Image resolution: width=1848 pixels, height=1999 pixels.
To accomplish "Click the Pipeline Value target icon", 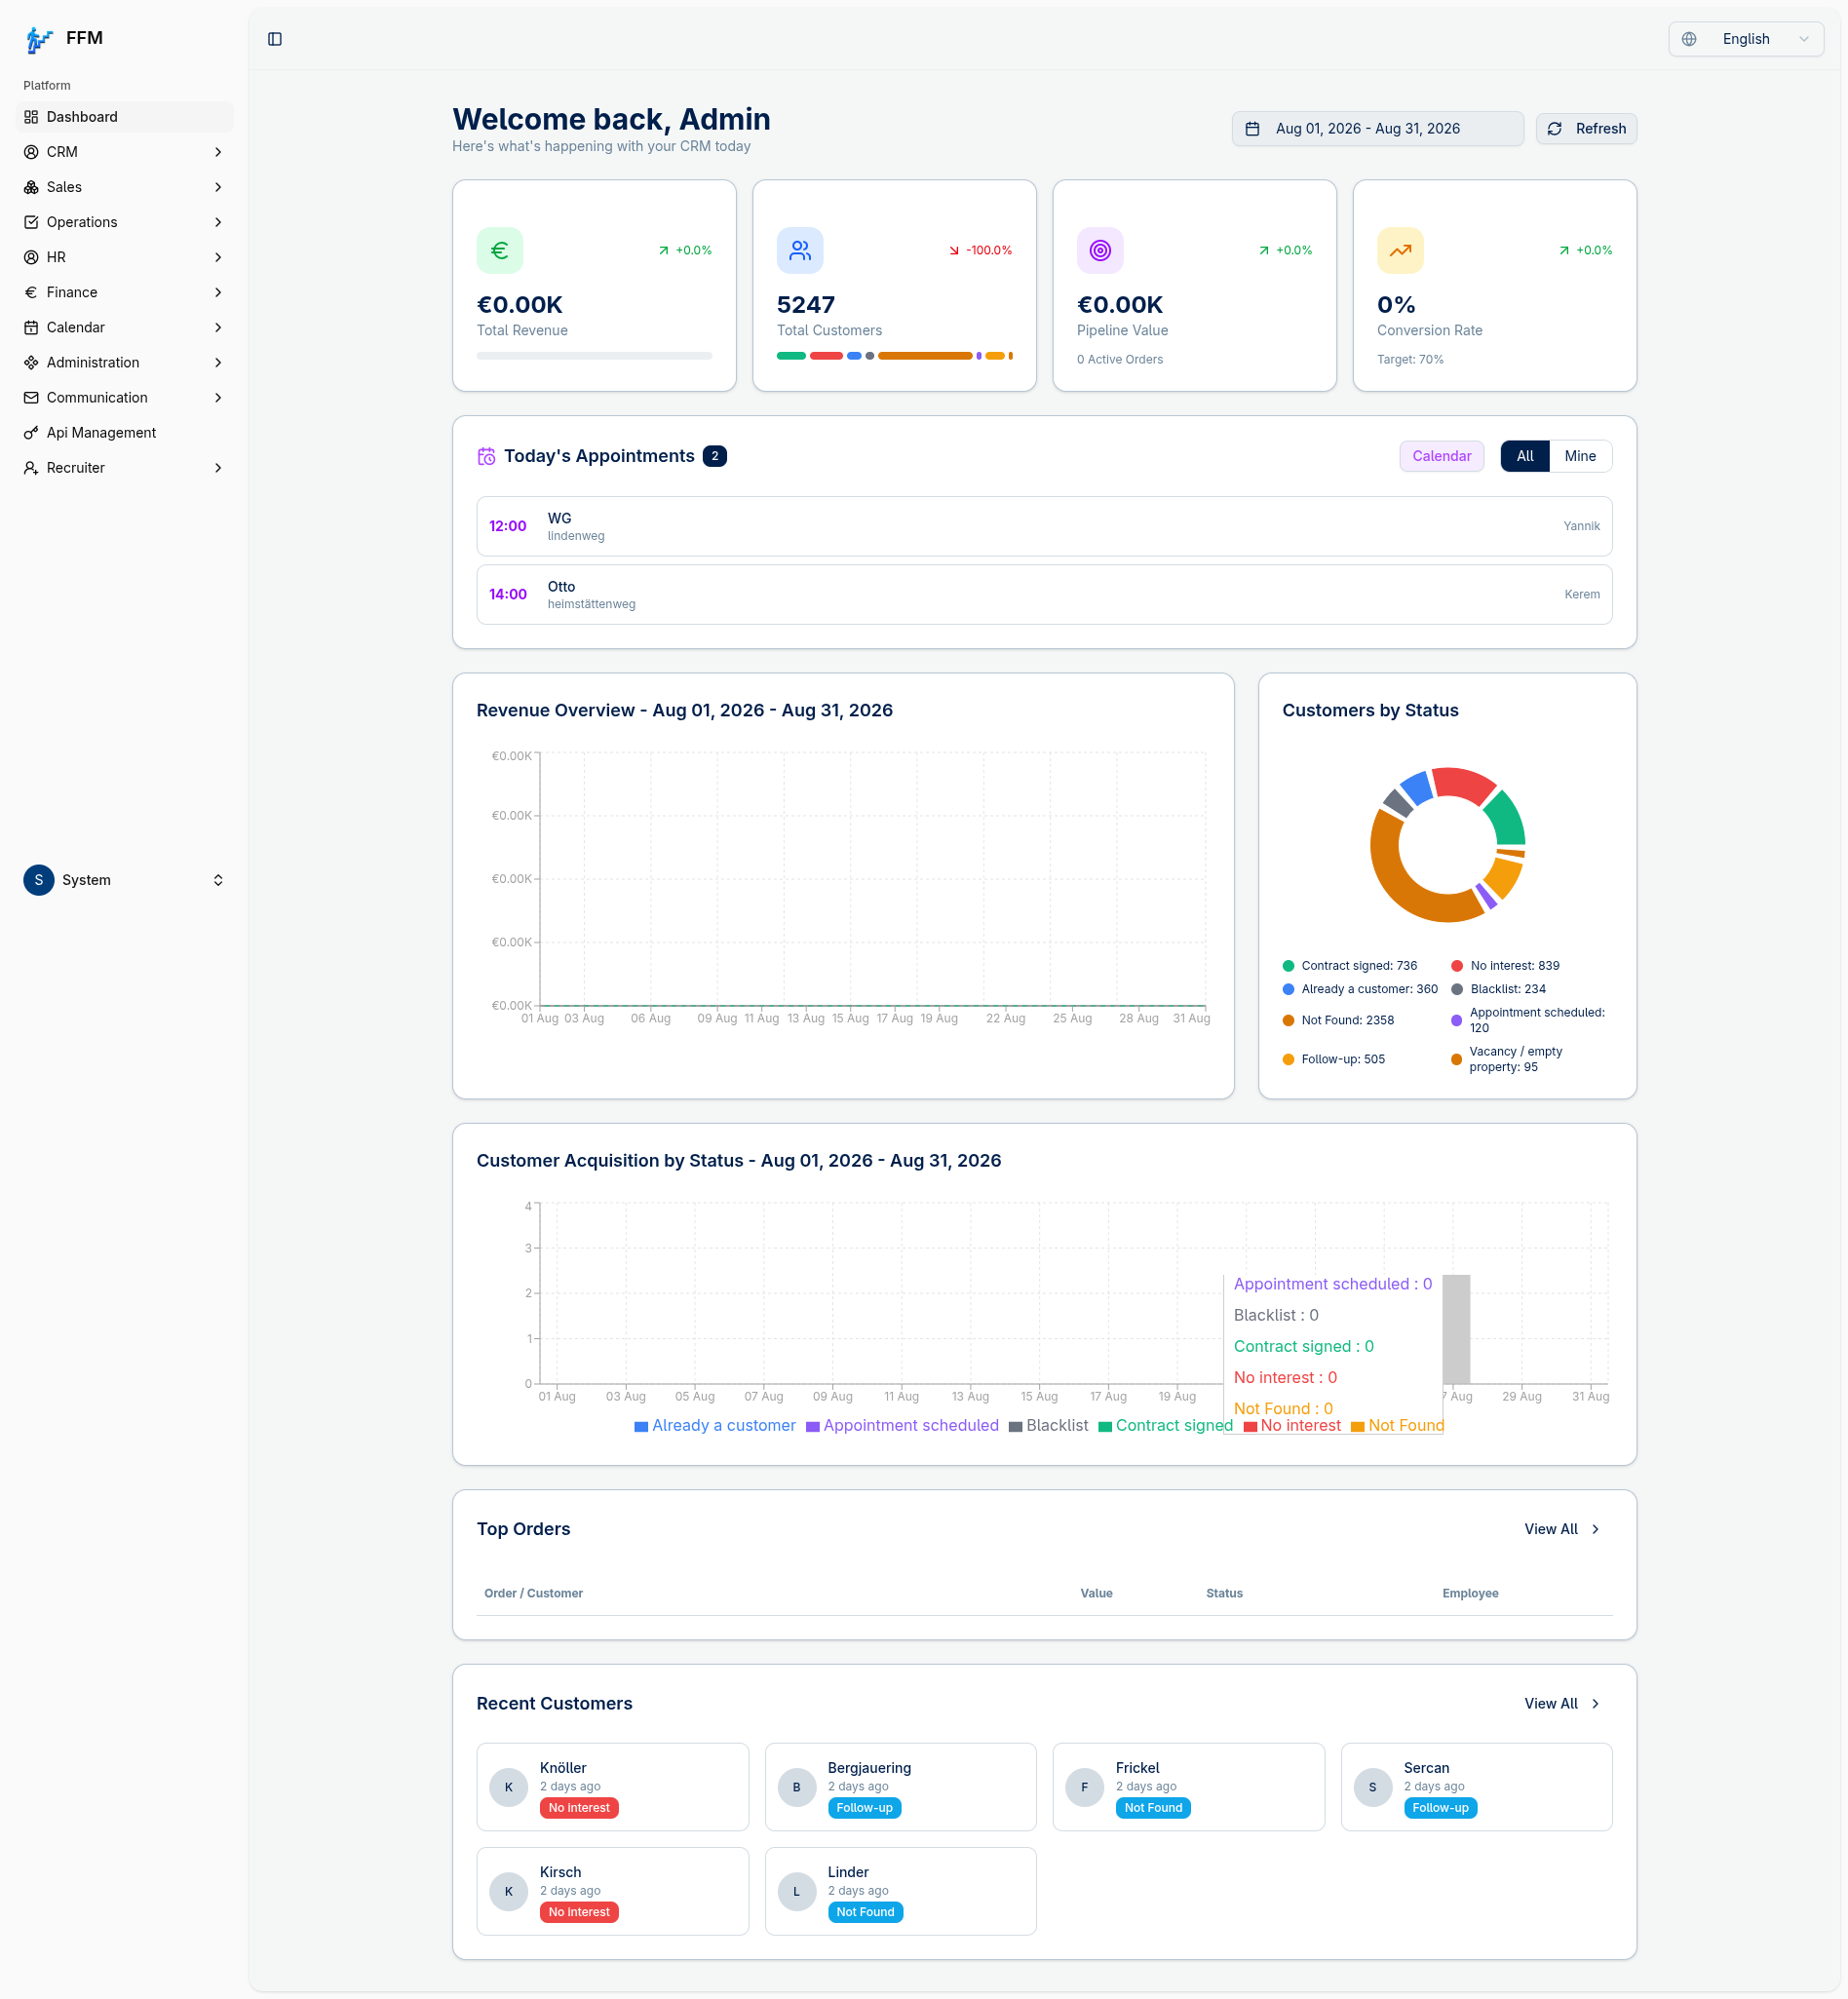I will click(1100, 250).
